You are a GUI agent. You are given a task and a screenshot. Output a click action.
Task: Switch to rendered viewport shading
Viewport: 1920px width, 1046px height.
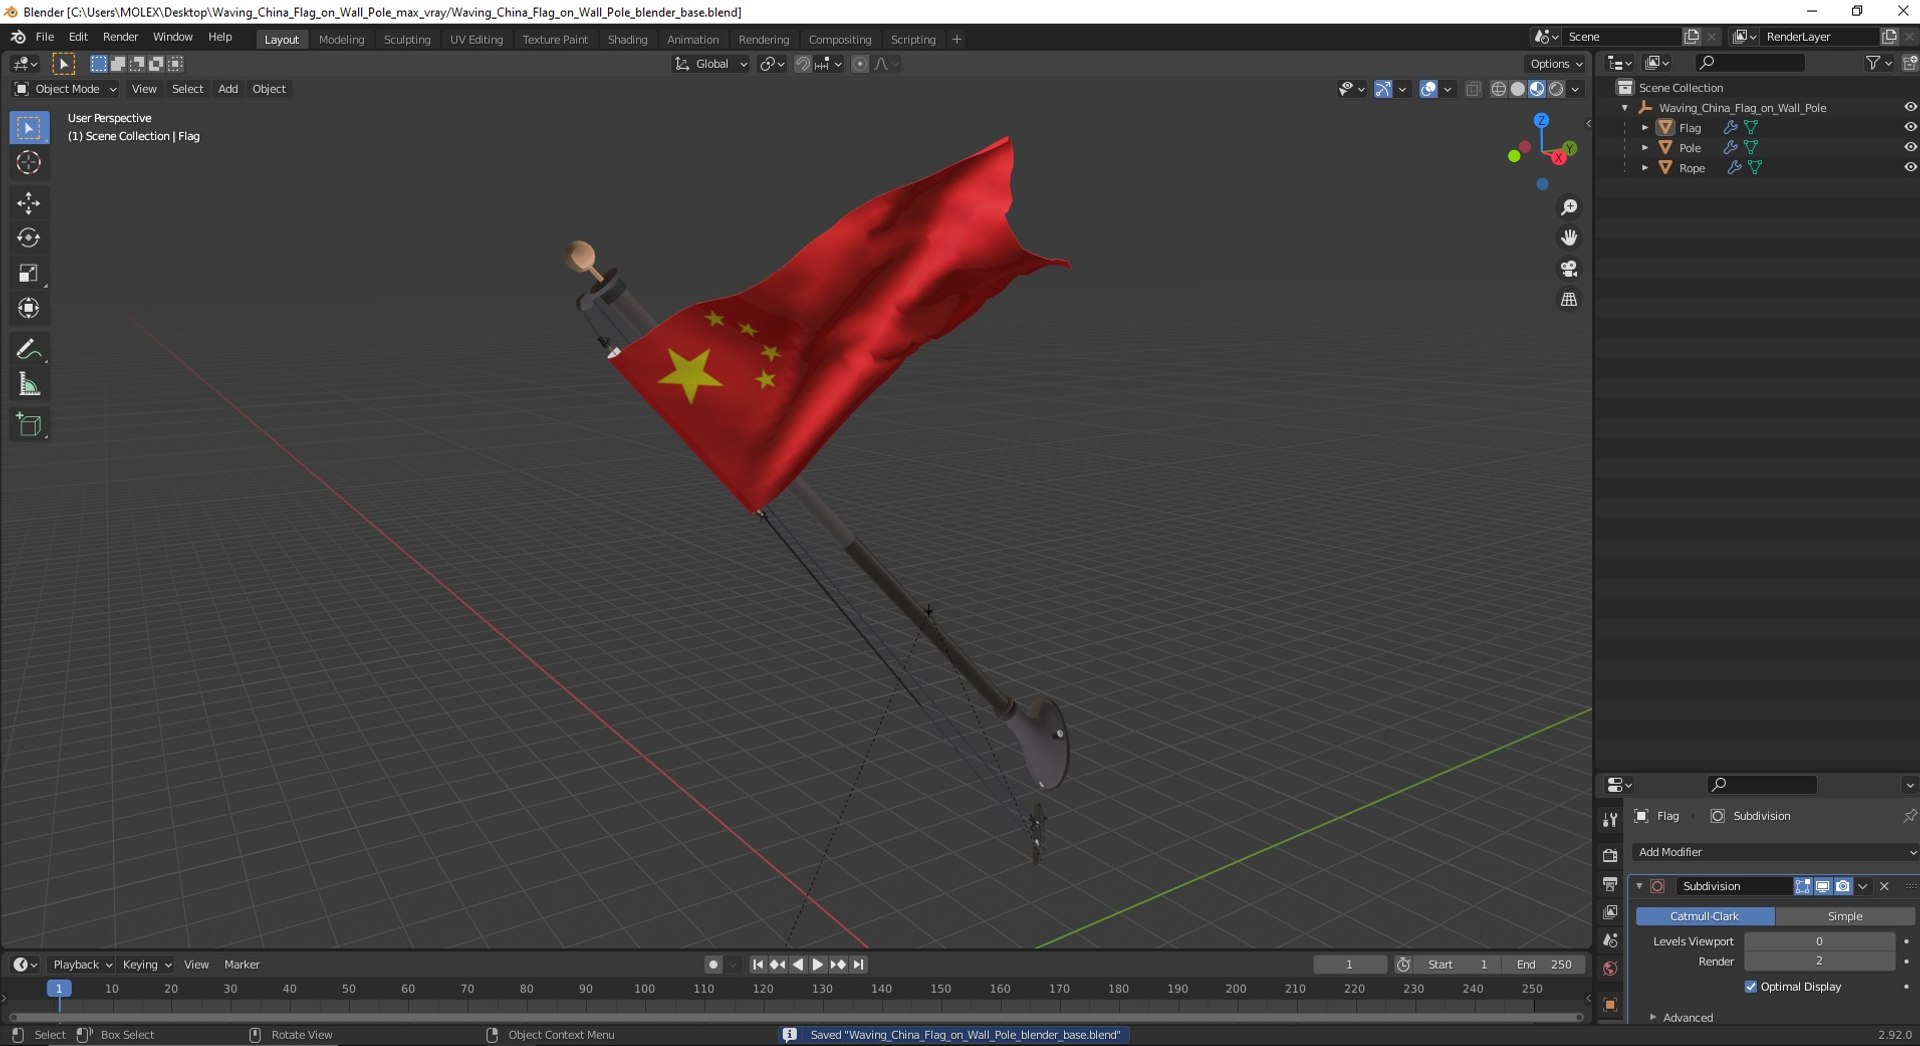[x=1556, y=89]
